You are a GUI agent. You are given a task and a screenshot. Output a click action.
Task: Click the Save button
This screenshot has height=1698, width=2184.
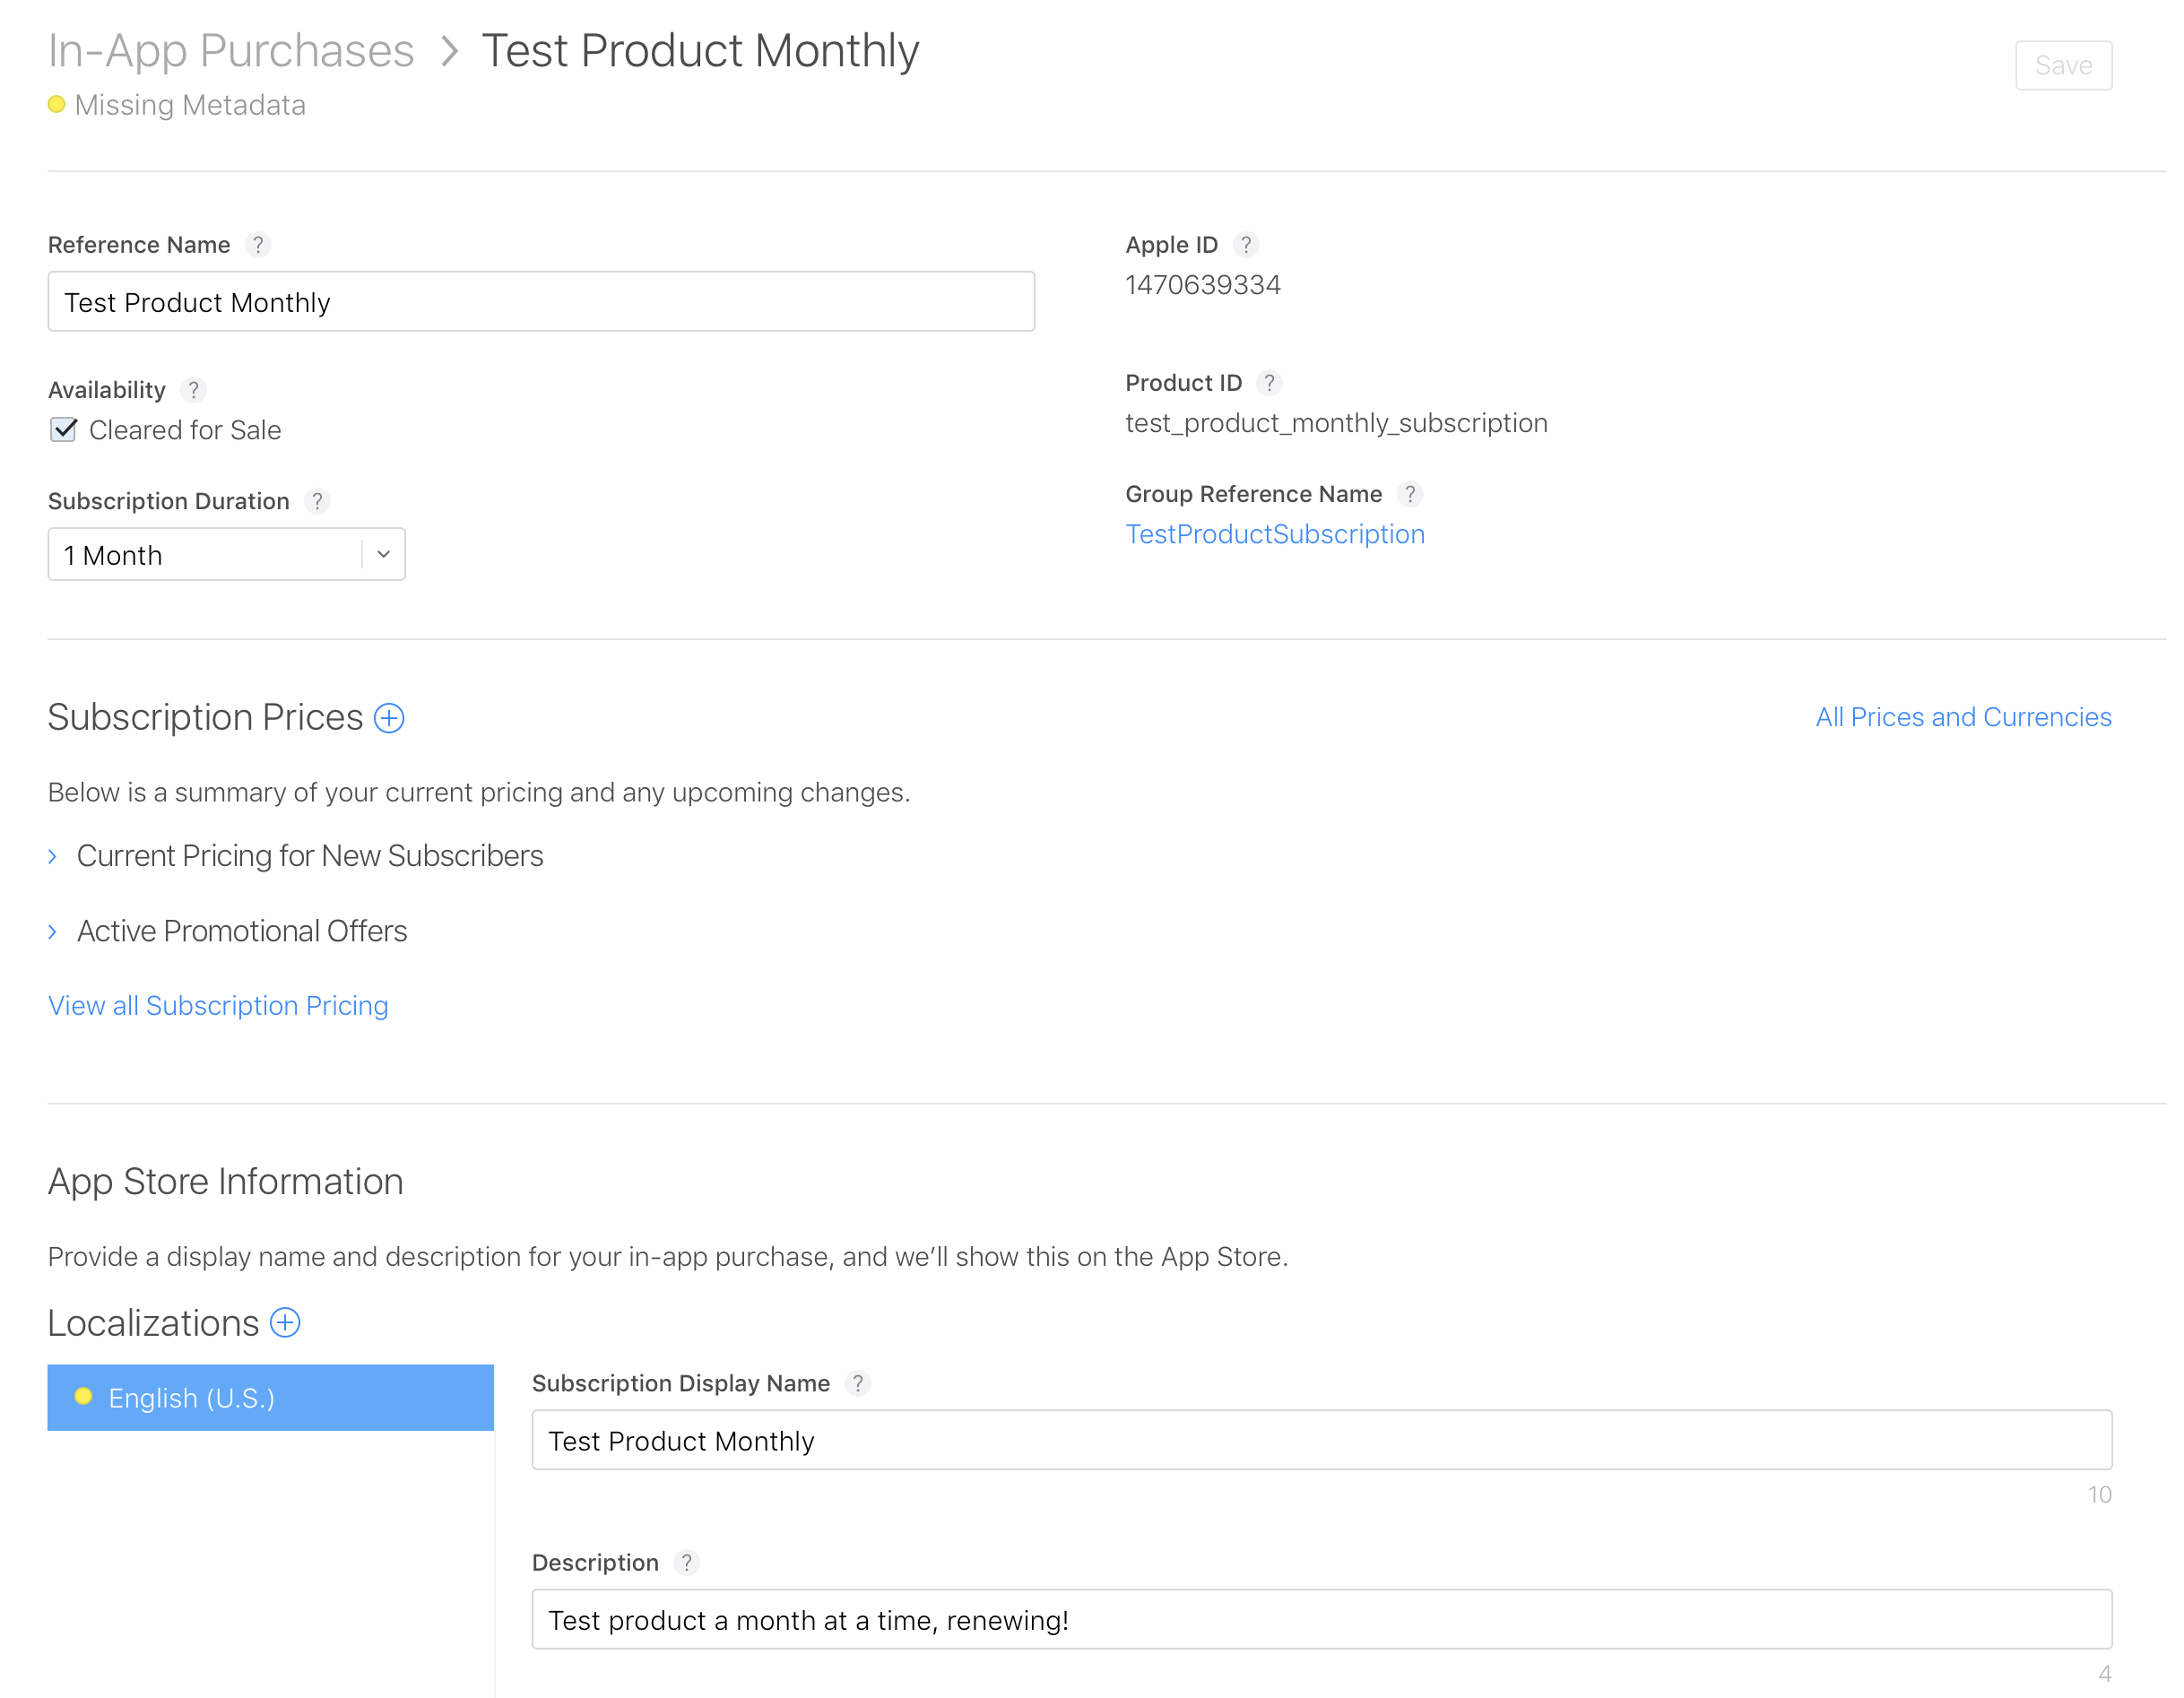(x=2064, y=66)
